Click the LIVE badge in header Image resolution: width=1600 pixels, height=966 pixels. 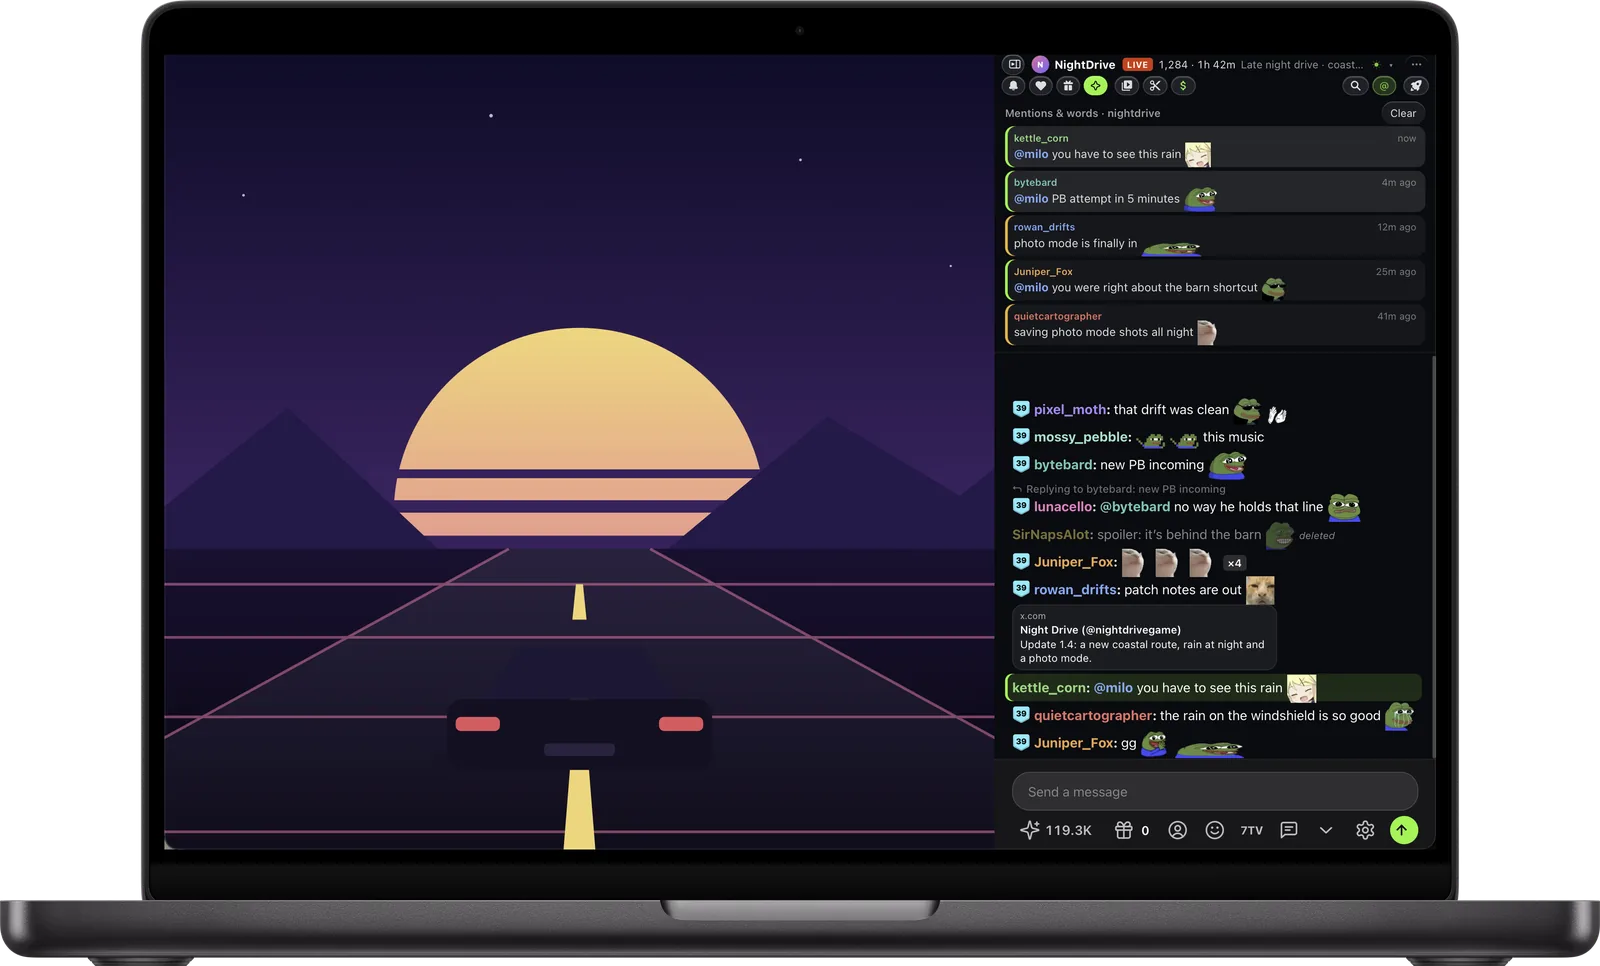pos(1137,65)
